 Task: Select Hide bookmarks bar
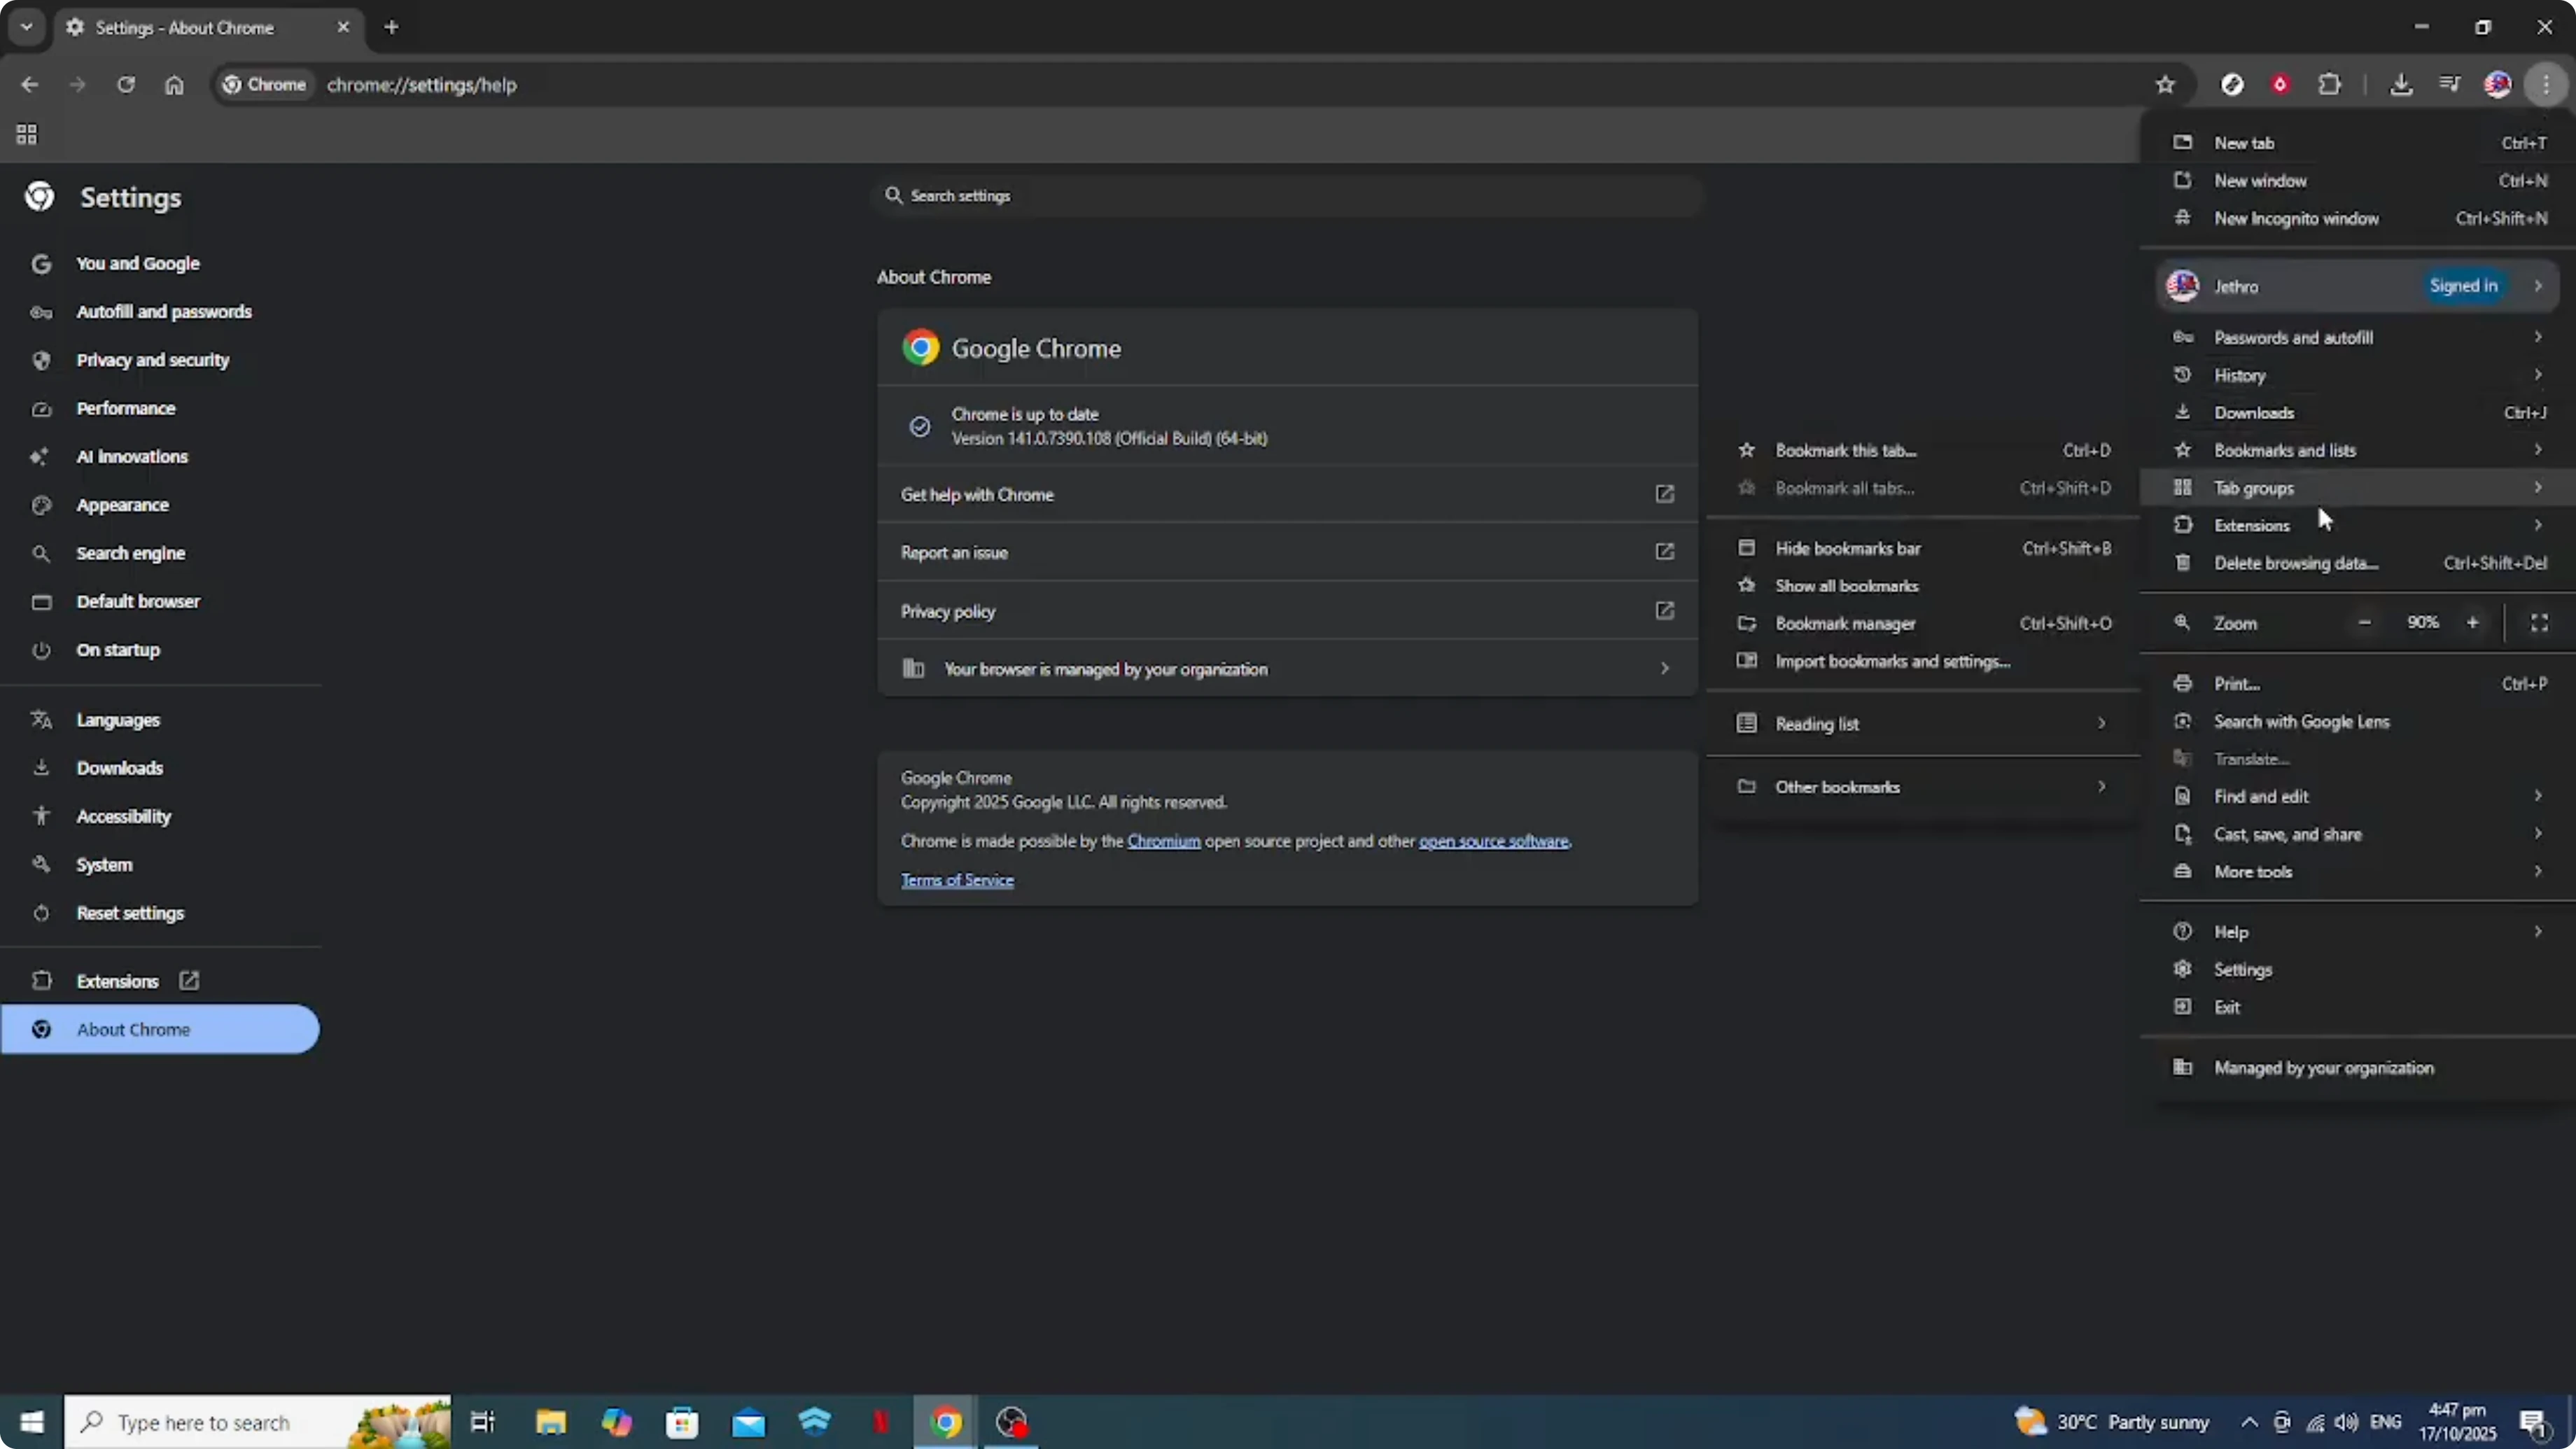coord(1923,548)
